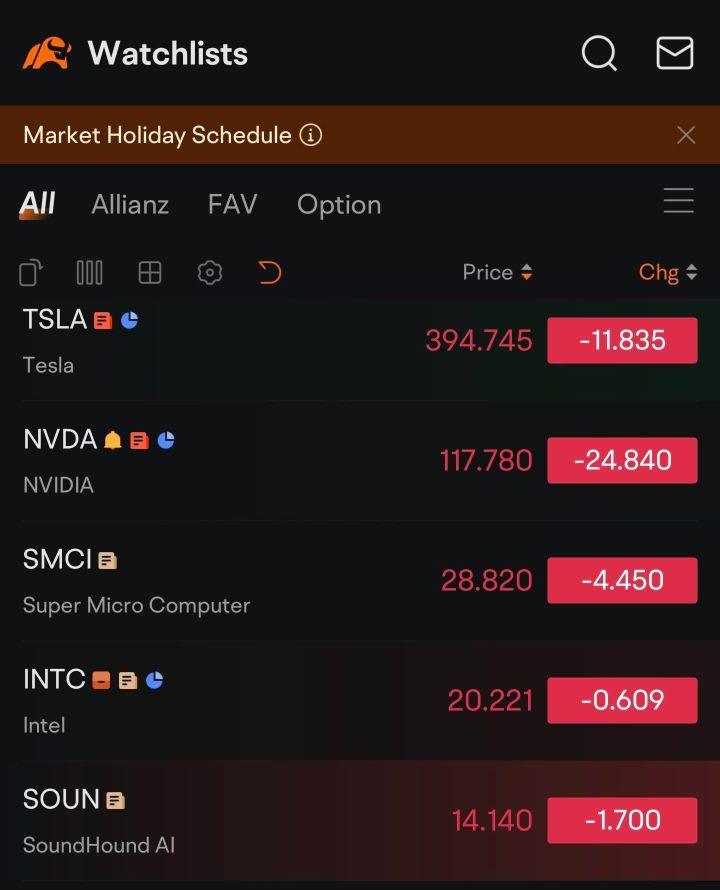Image resolution: width=720 pixels, height=890 pixels.
Task: Open the Super Micro Computer row
Action: [x=360, y=581]
